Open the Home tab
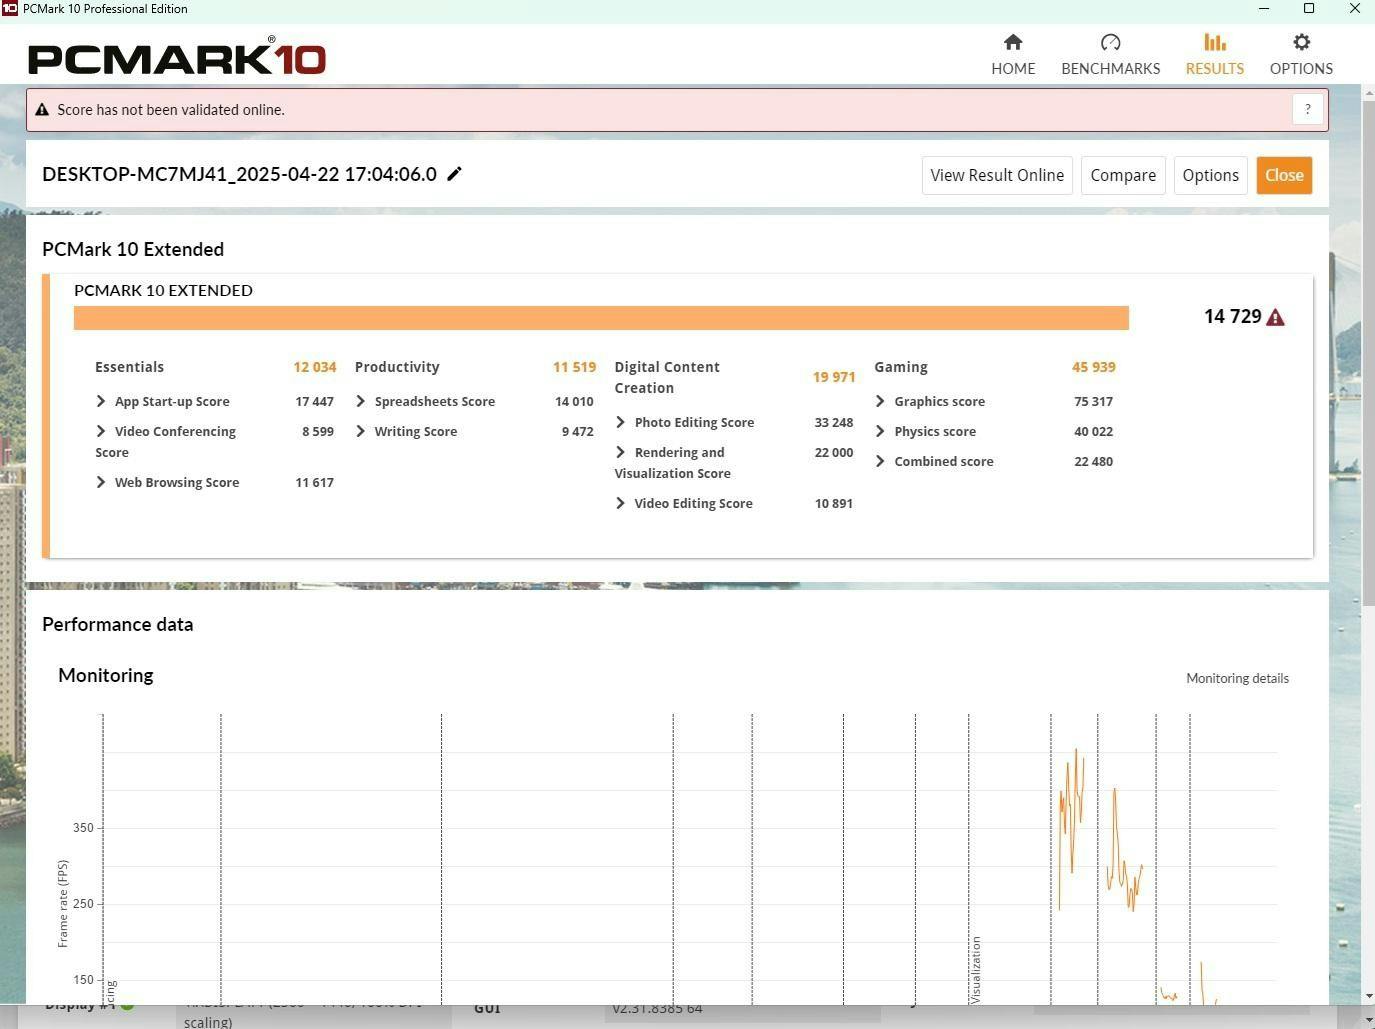The height and width of the screenshot is (1029, 1375). [x=1013, y=54]
